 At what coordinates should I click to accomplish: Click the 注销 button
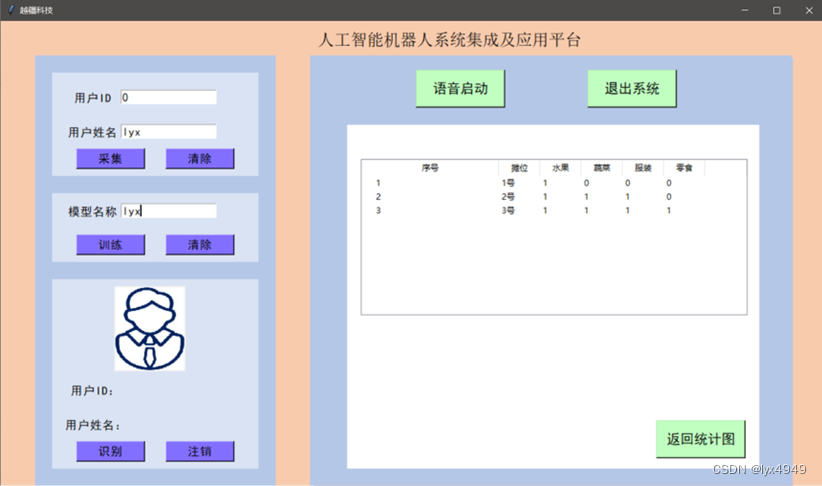pyautogui.click(x=200, y=451)
